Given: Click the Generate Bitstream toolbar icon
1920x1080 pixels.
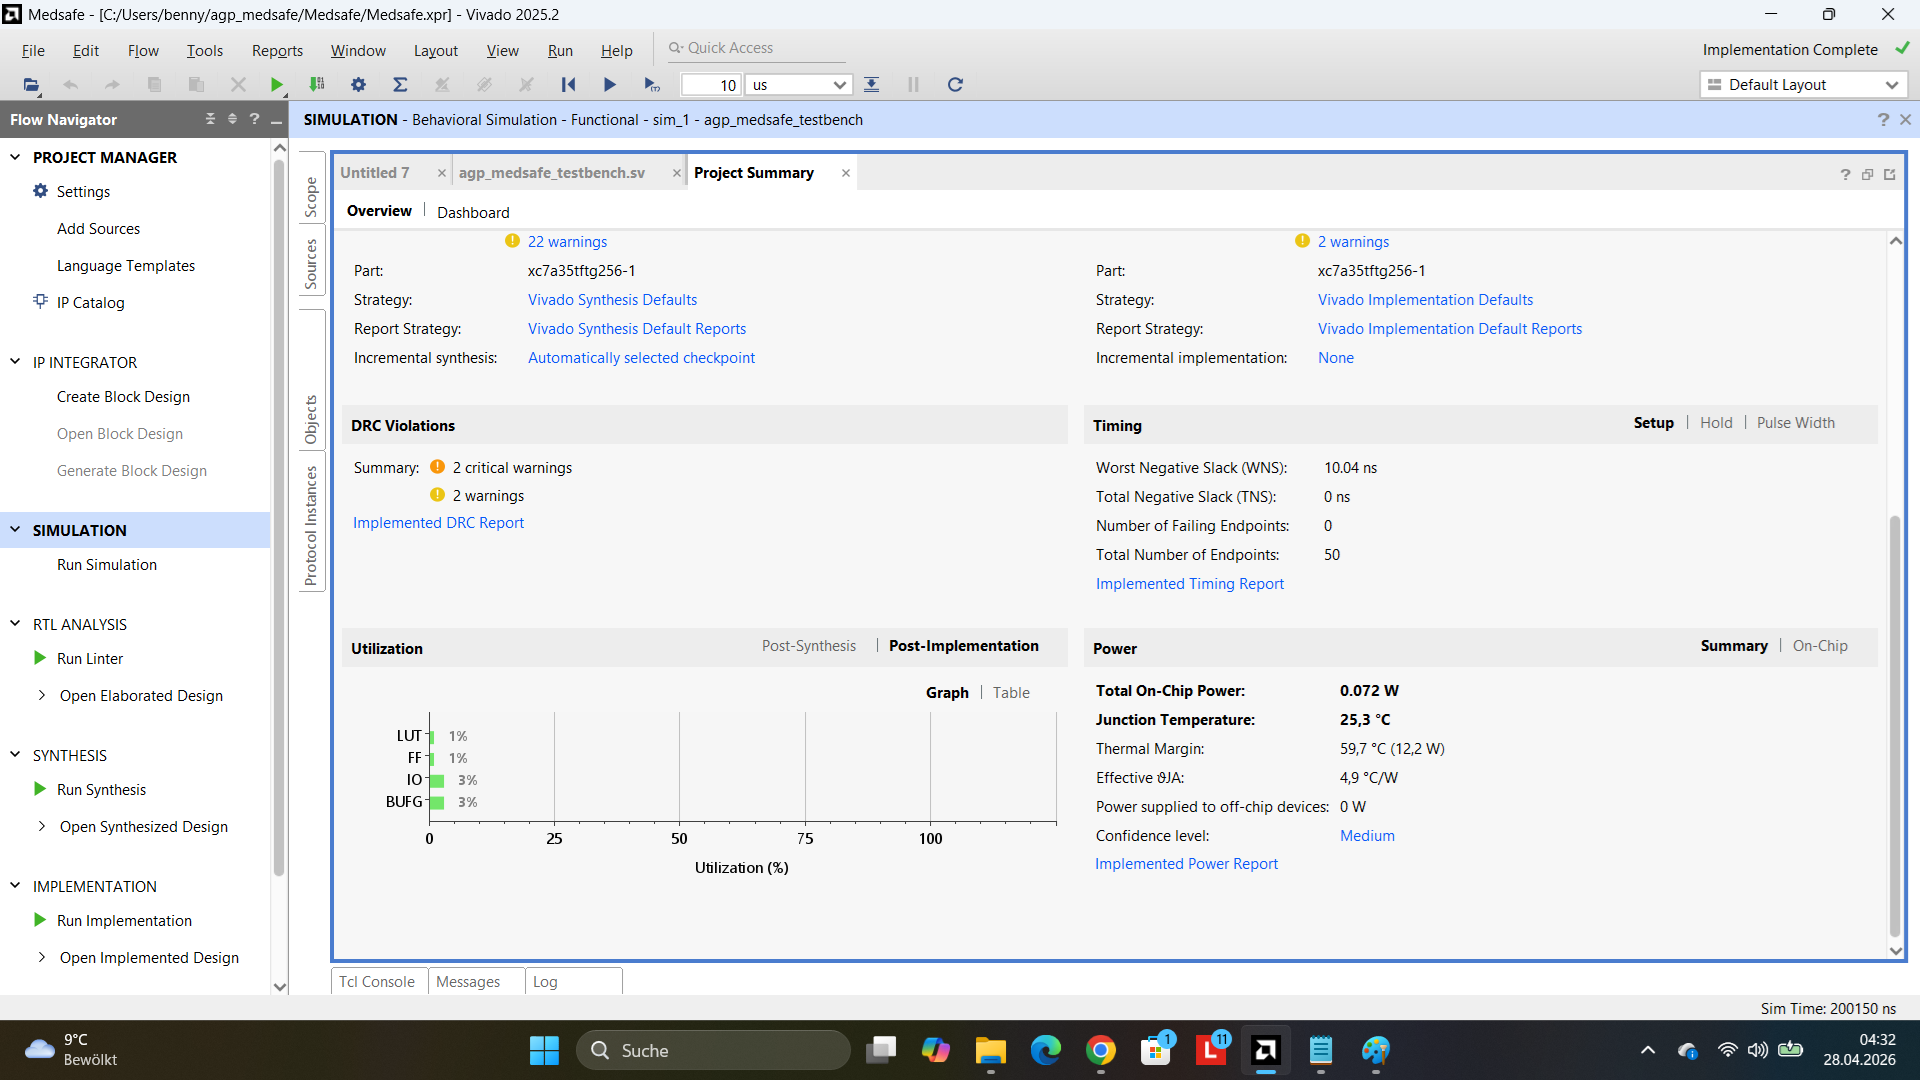Looking at the screenshot, I should pos(317,85).
